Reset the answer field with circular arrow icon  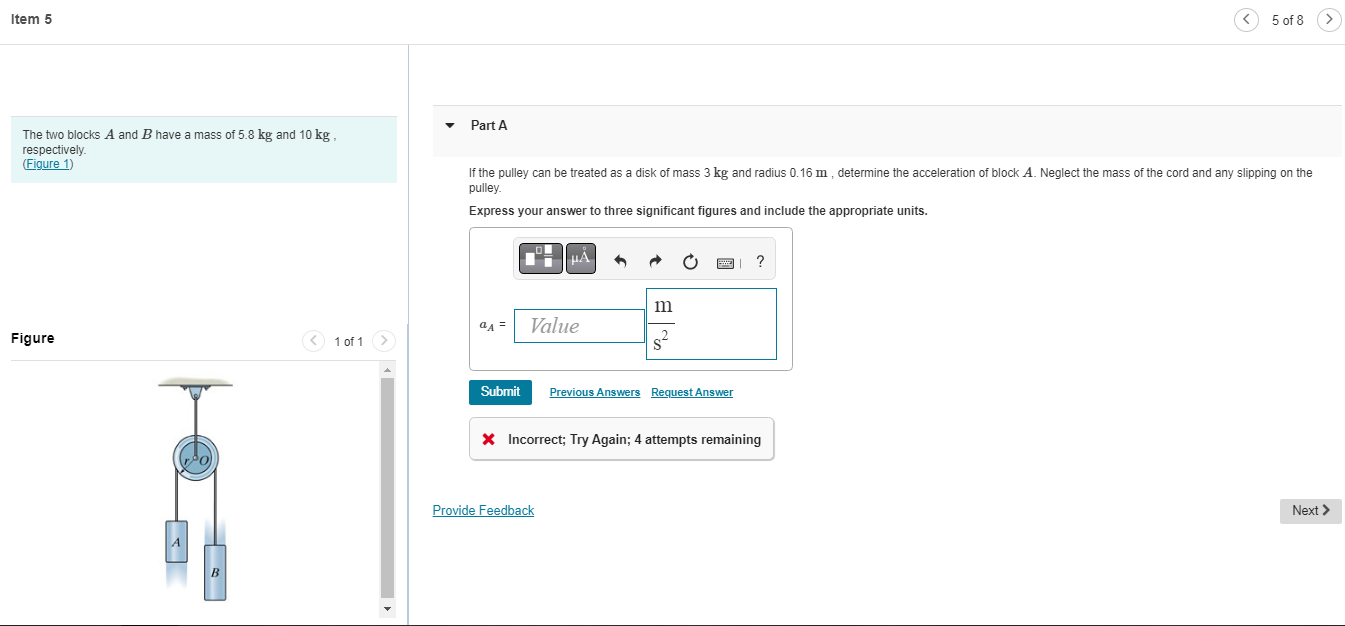click(690, 260)
